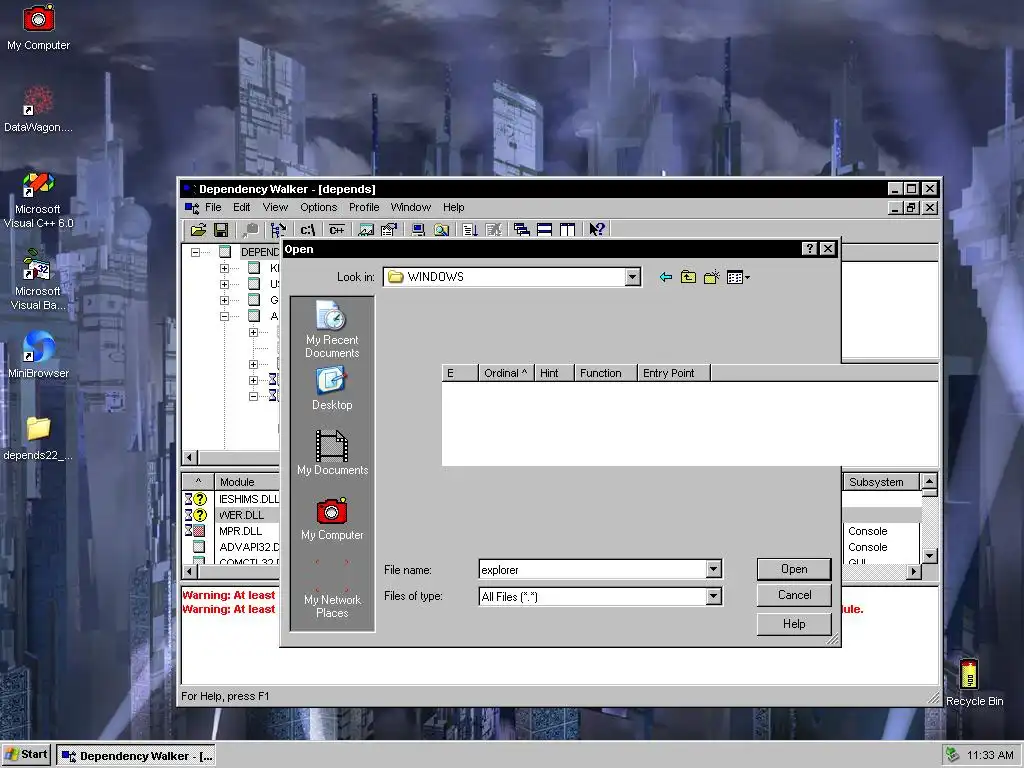Click the Cancel button

(x=794, y=595)
